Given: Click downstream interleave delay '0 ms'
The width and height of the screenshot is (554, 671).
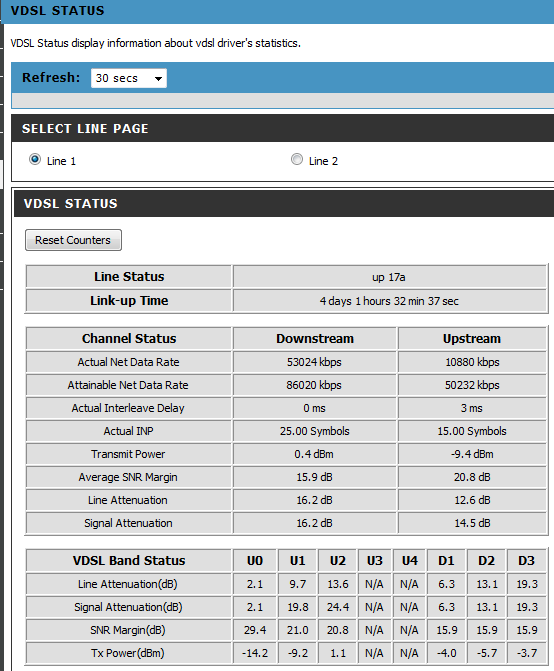Looking at the screenshot, I should [314, 408].
